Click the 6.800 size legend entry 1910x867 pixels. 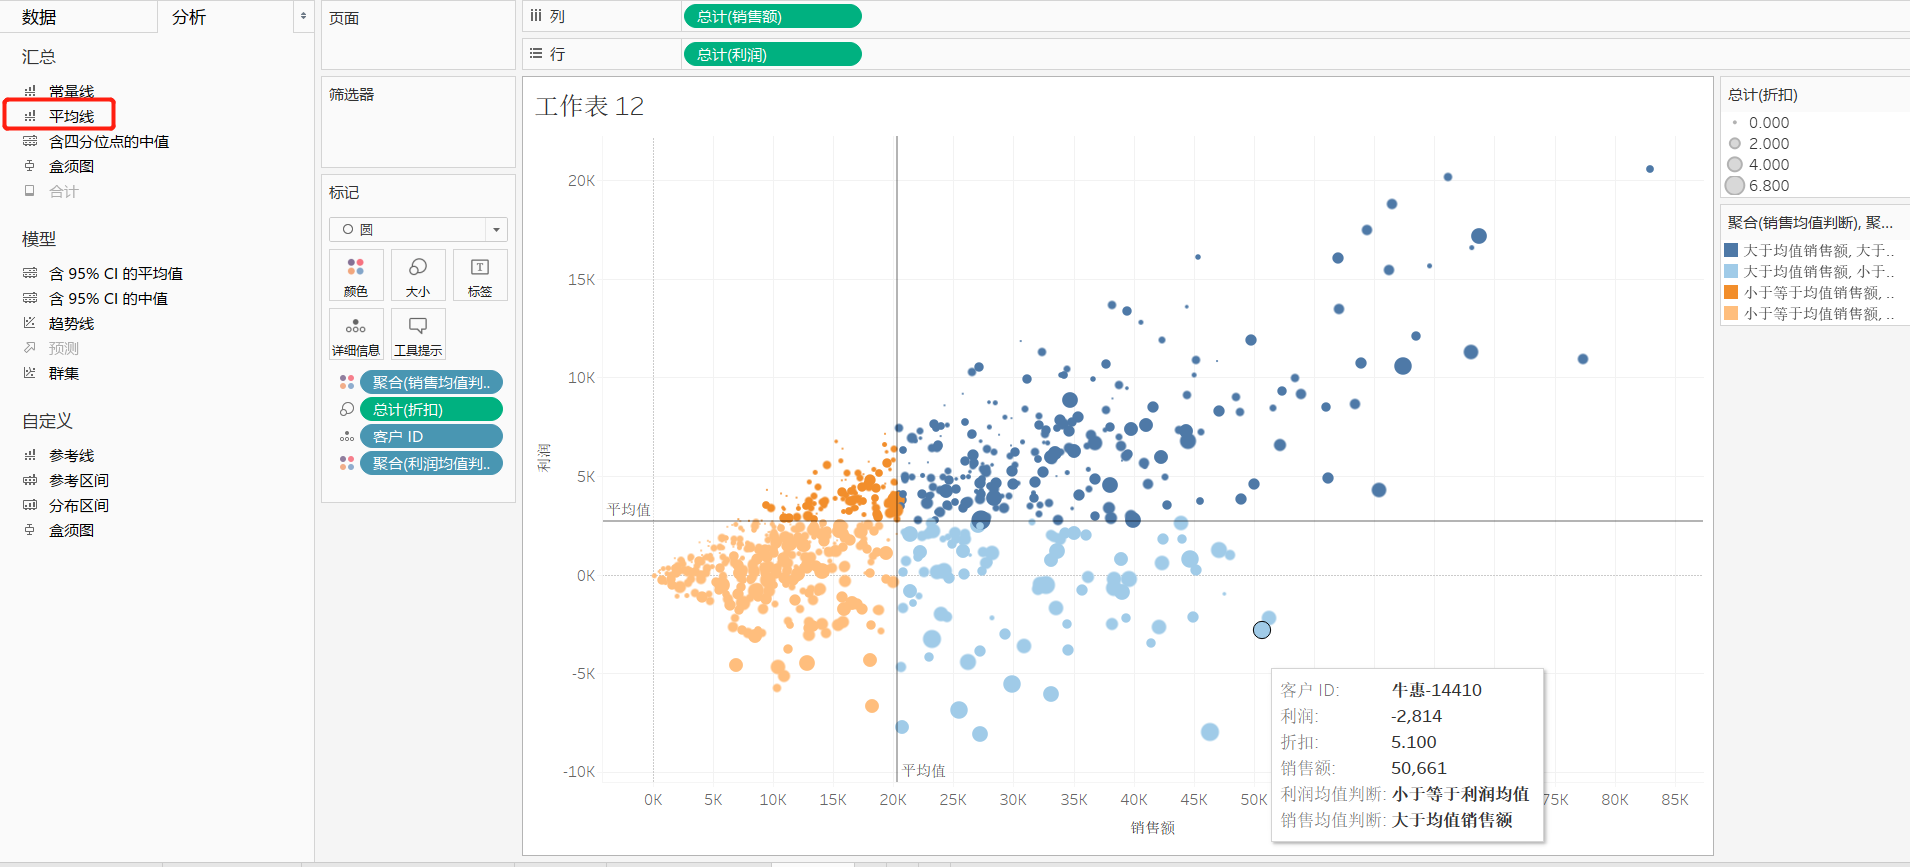point(1760,185)
